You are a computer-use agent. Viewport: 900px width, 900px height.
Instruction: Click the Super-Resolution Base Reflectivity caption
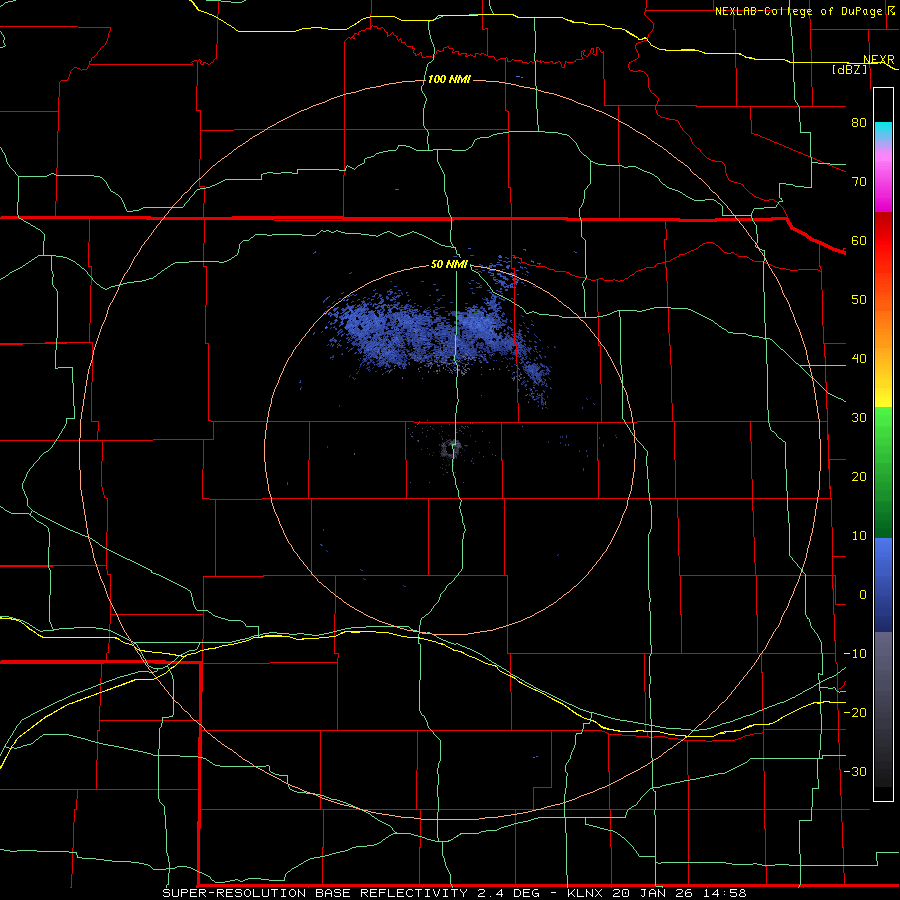[x=455, y=893]
